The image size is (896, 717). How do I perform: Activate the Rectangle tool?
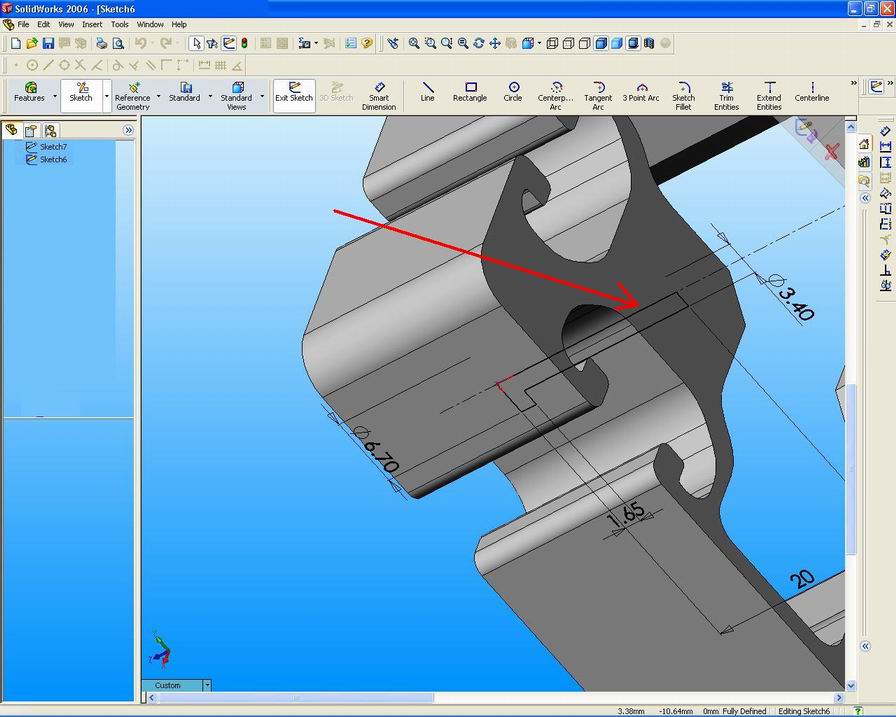coord(469,92)
